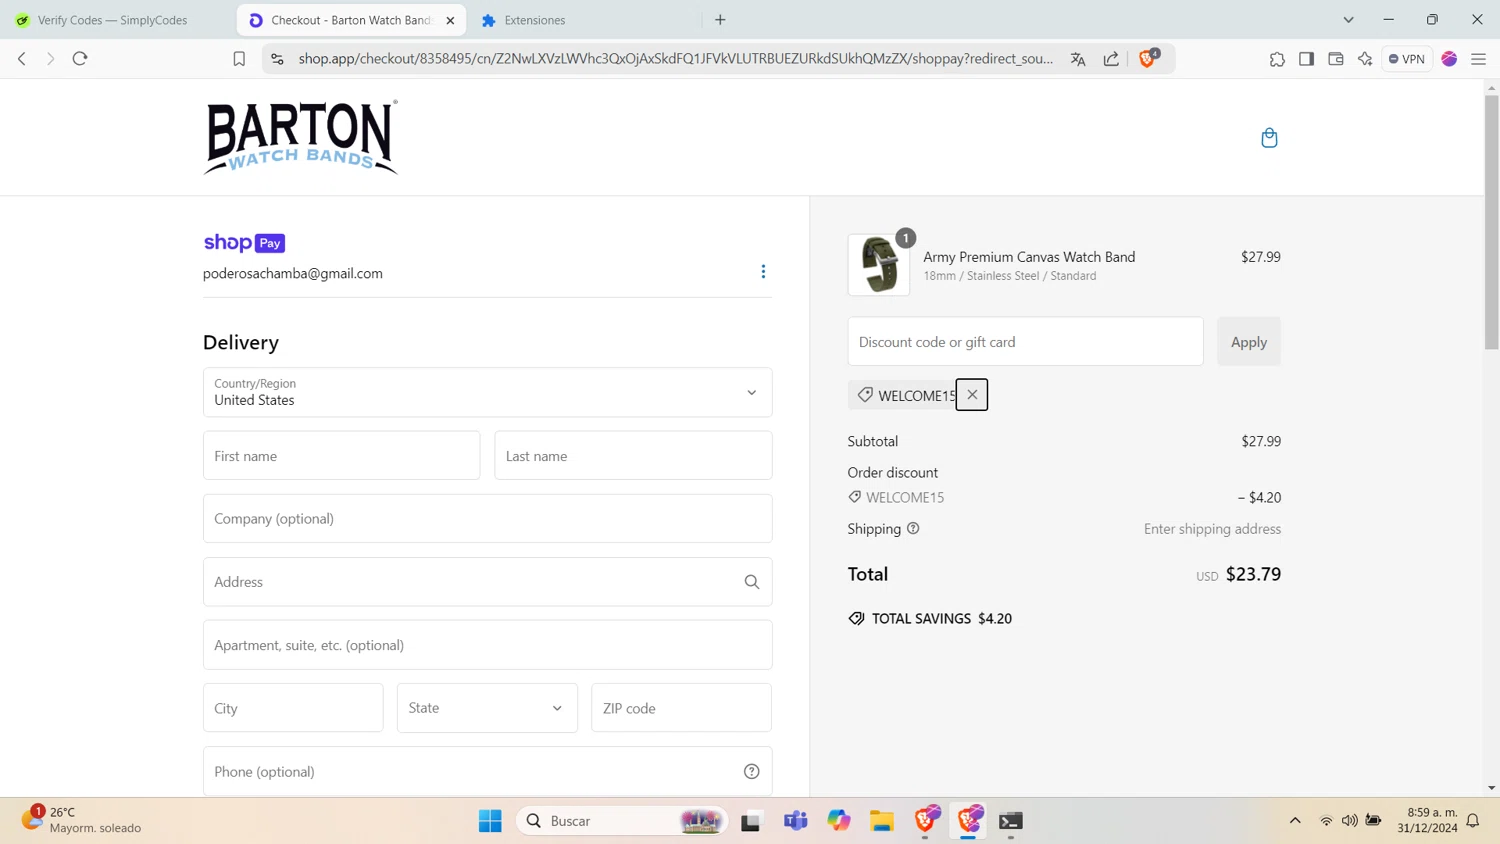Bookmark this page icon
Screen dimensions: 1500x844
[239, 59]
